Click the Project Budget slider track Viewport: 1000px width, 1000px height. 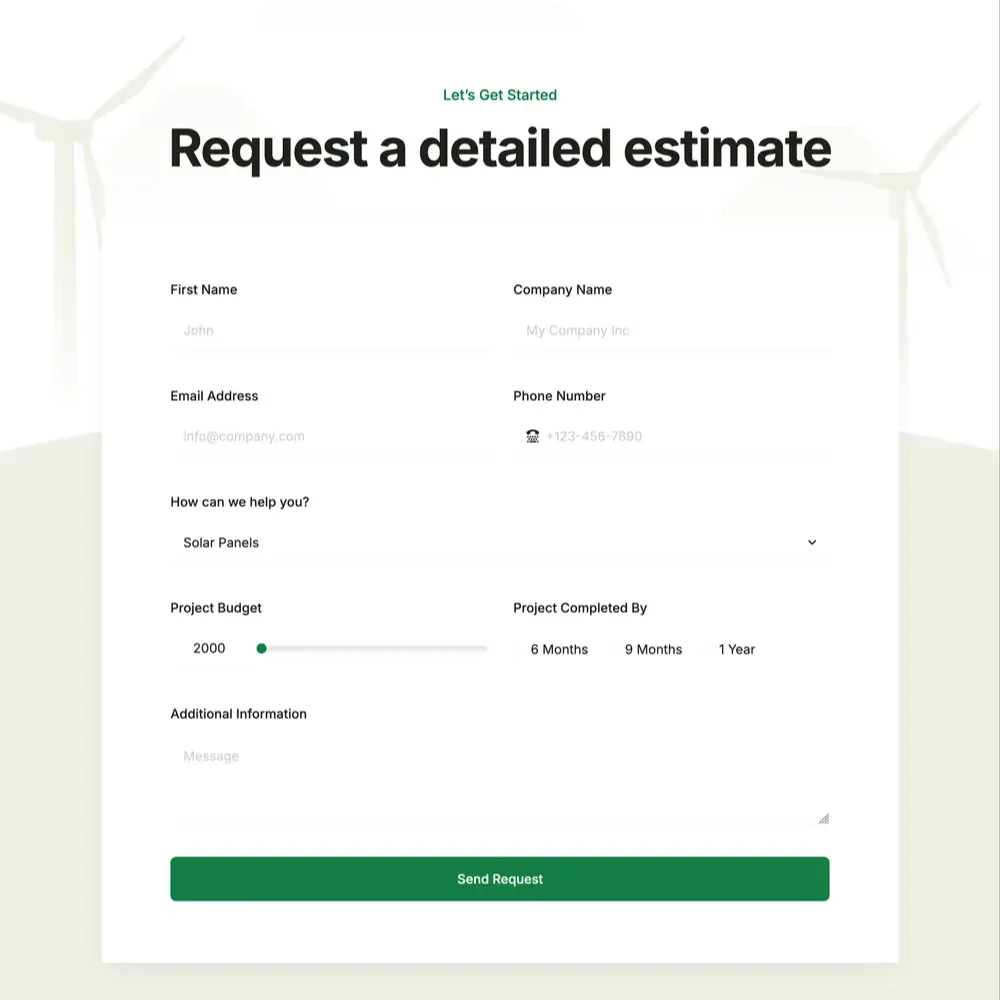(380, 648)
